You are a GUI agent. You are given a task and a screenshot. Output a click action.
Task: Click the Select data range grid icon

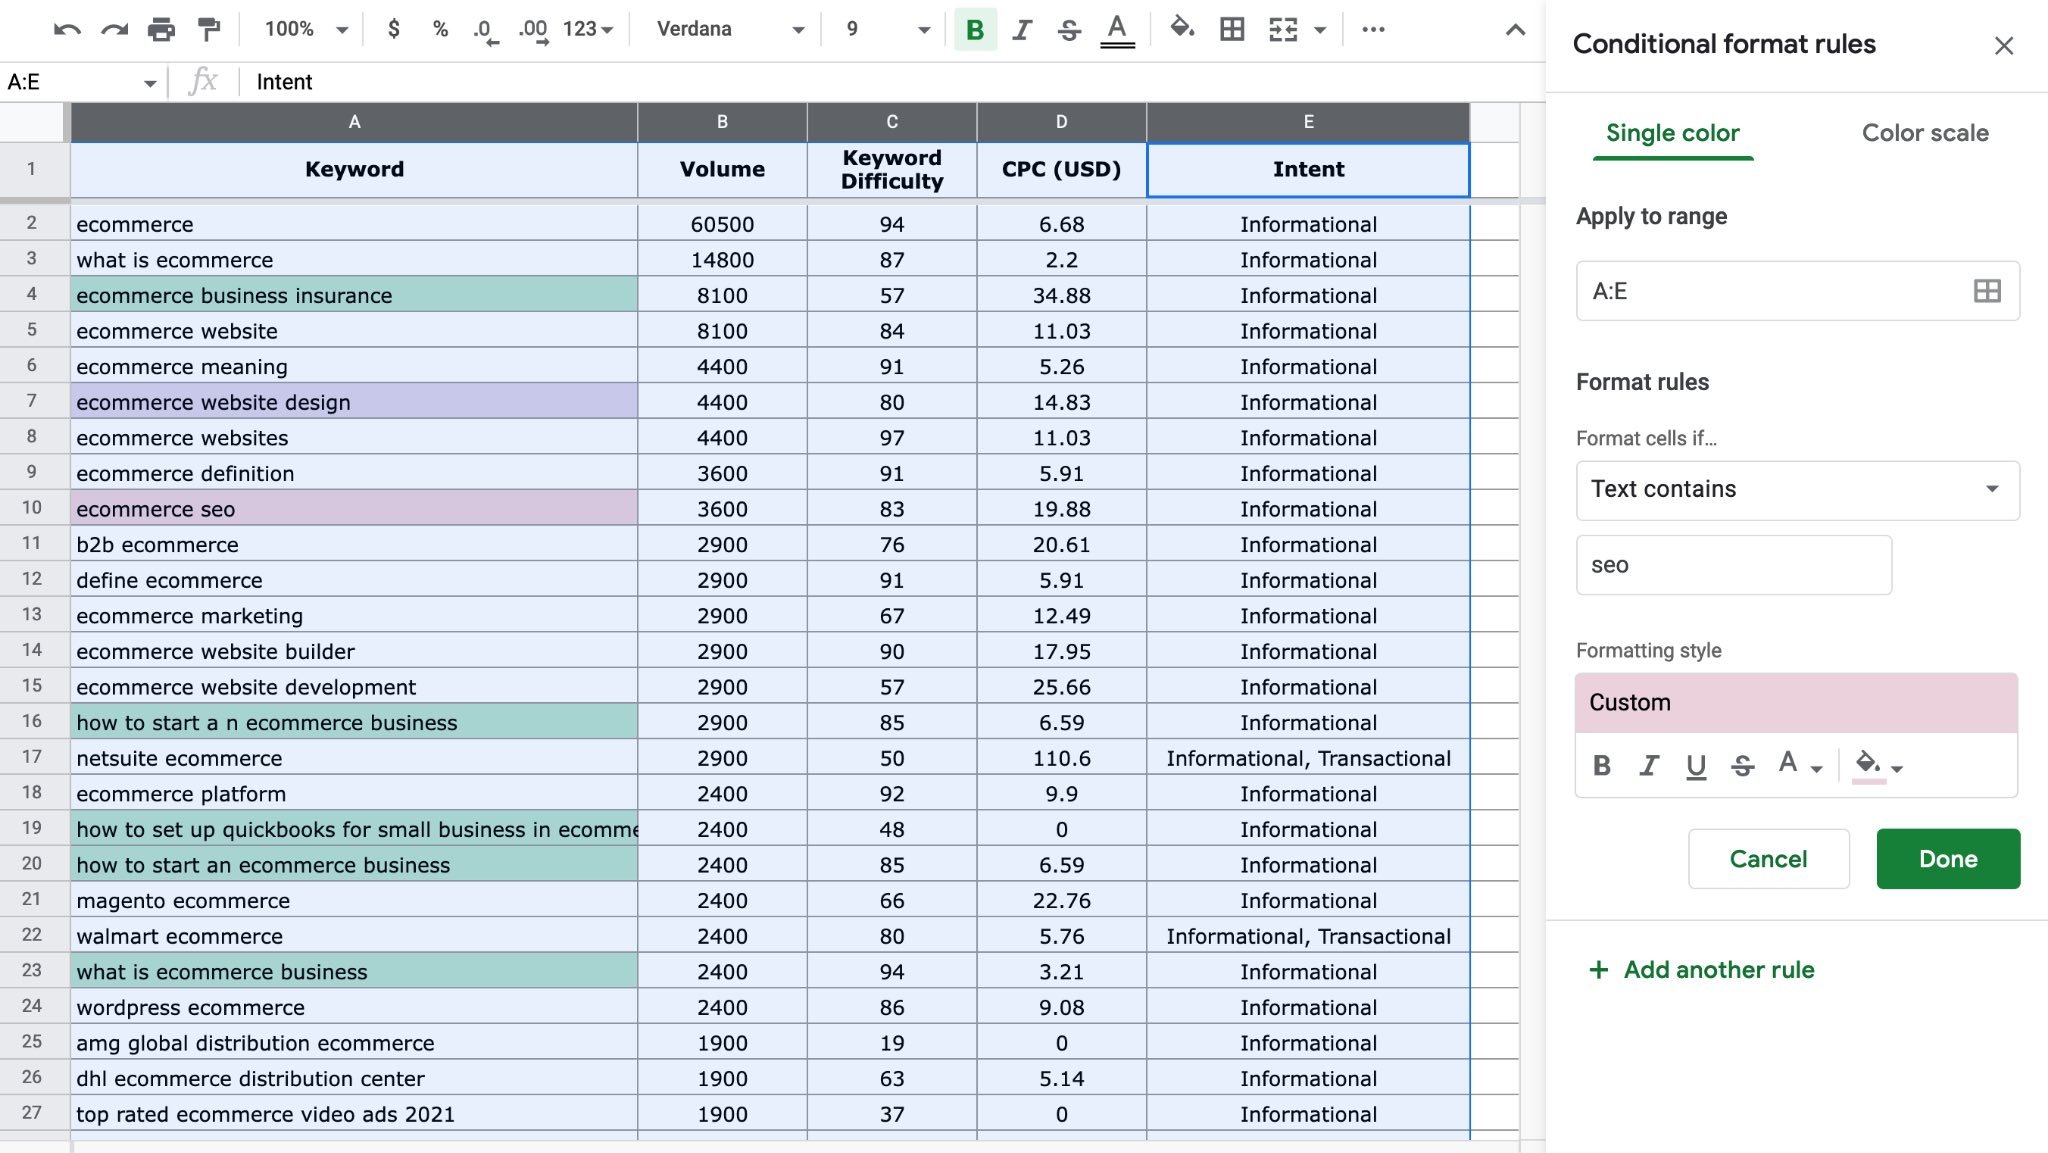tap(1986, 291)
